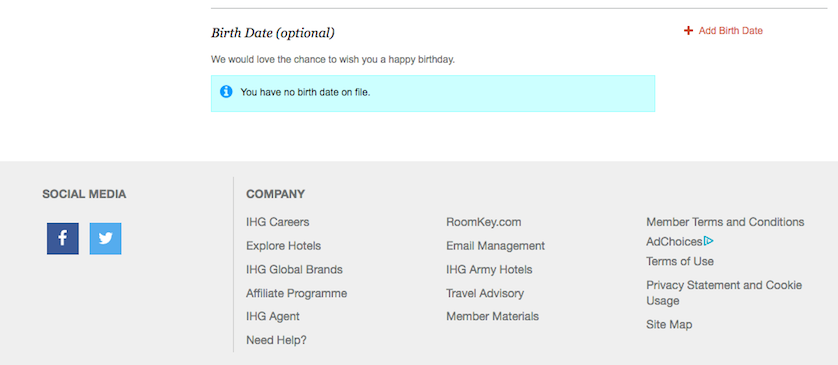Image resolution: width=838 pixels, height=365 pixels.
Task: Read Member Terms and Conditions
Action: [725, 222]
